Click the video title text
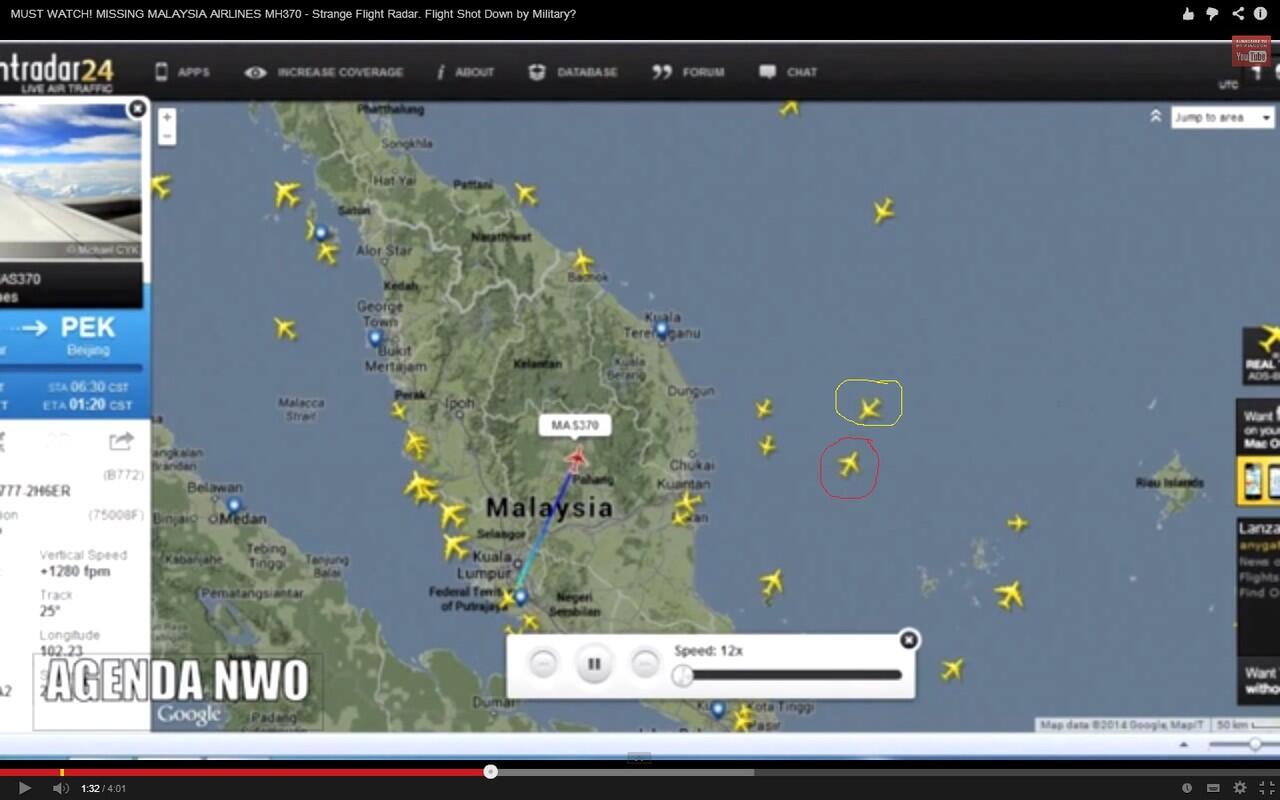 tap(293, 14)
